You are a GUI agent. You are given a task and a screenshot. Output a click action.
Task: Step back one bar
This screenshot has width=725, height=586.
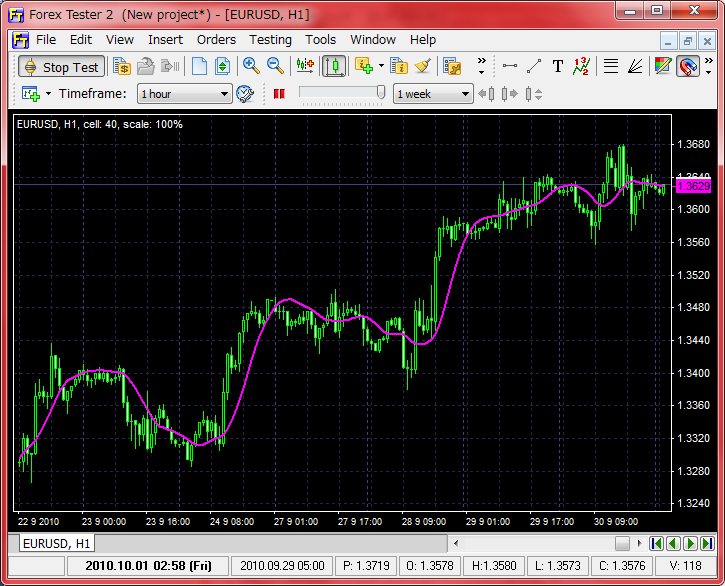click(486, 94)
